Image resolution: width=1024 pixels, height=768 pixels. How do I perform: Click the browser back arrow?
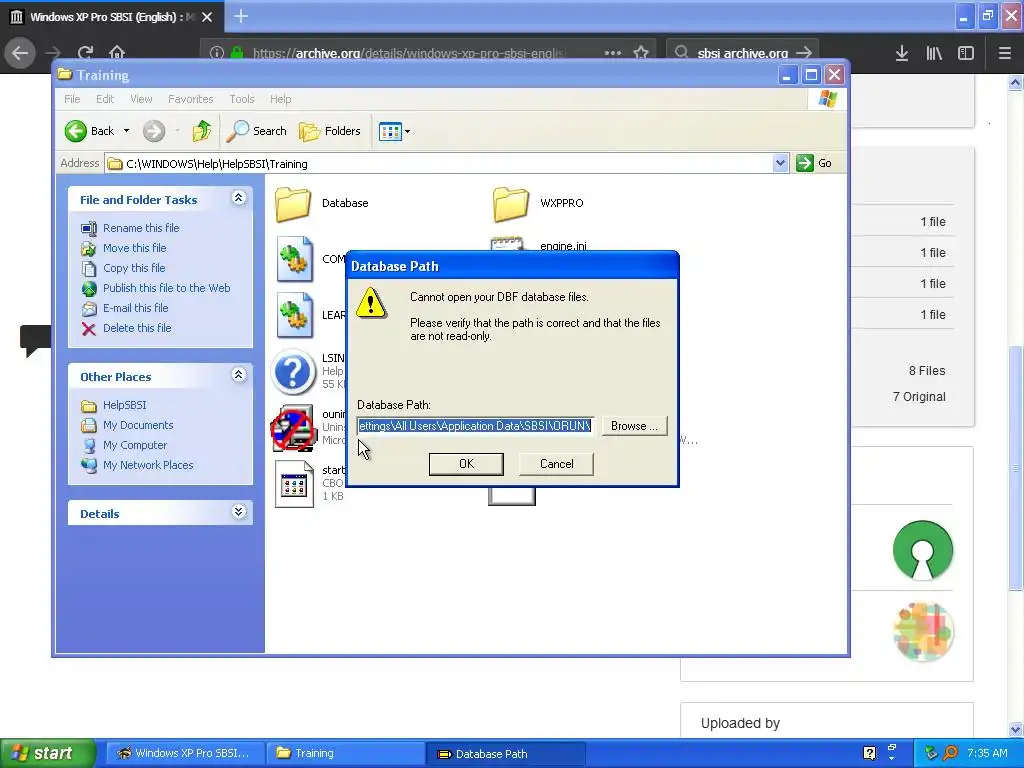tap(20, 53)
